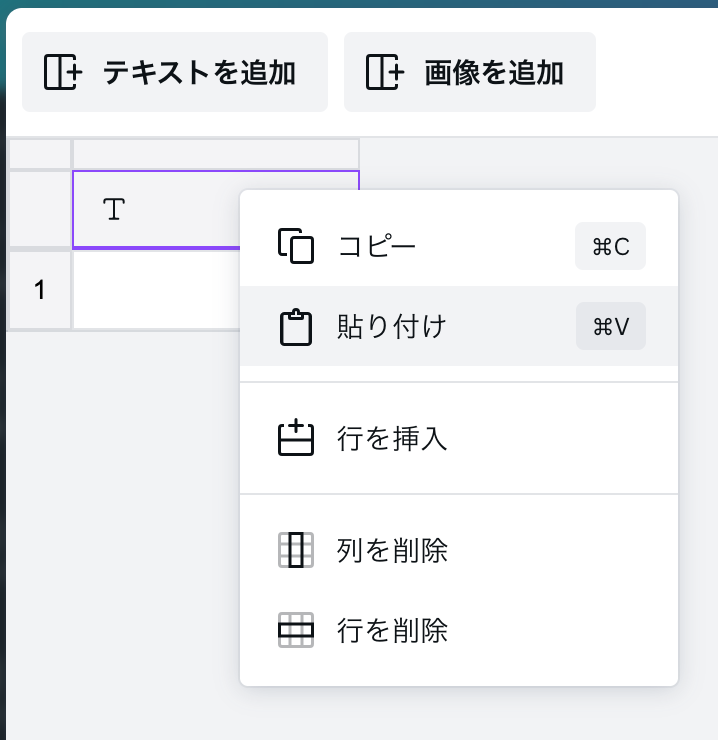Click the copy icon in context menu
Viewport: 718px width, 740px height.
point(295,246)
